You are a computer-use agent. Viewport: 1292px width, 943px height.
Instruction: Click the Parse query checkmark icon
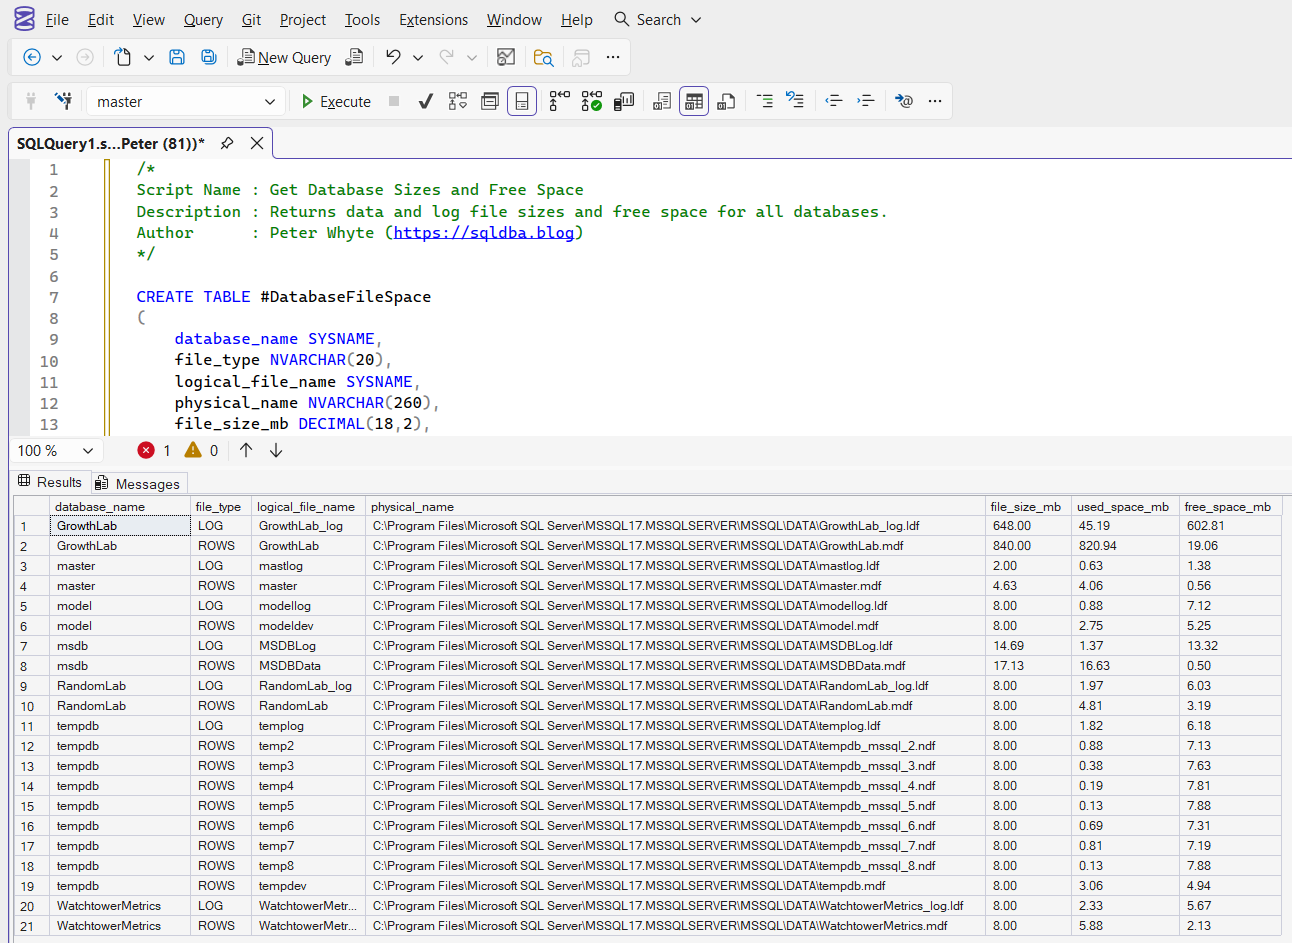425,101
